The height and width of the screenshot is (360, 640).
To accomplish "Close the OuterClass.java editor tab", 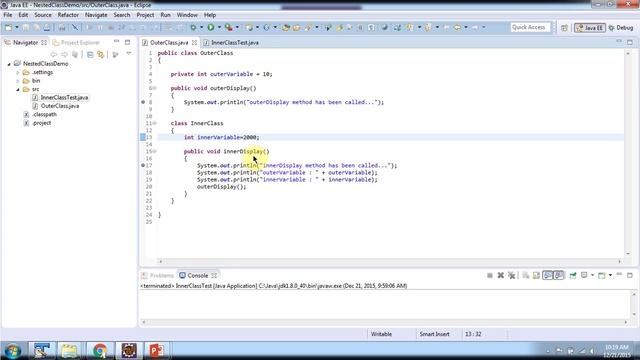I will 194,42.
